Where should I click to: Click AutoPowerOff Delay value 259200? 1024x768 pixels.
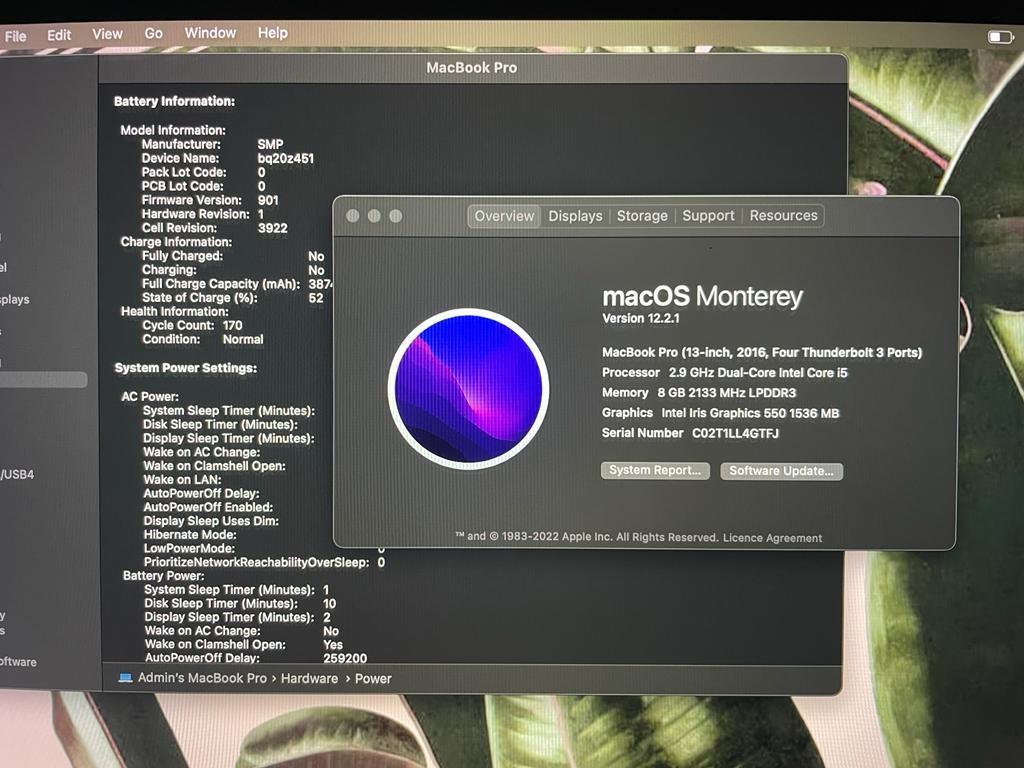pyautogui.click(x=345, y=658)
